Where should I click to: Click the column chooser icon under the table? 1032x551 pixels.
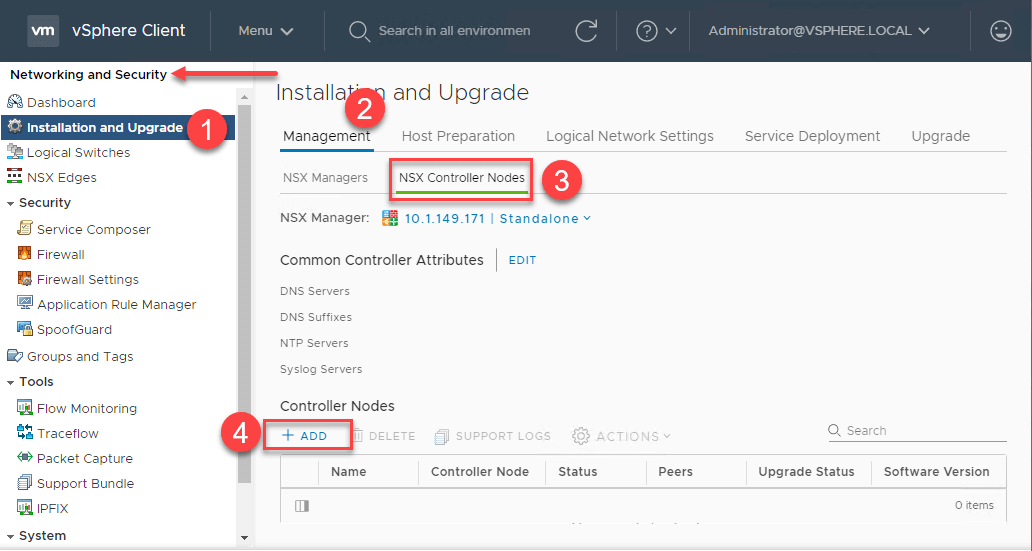(x=302, y=506)
